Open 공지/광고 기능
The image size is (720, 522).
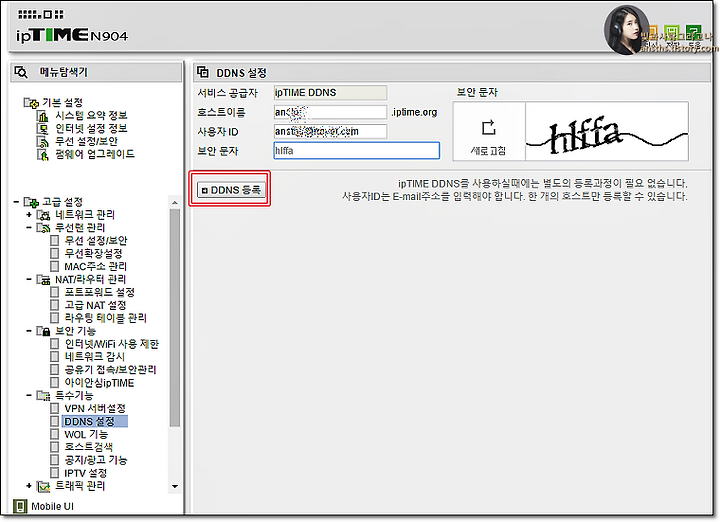click(96, 460)
